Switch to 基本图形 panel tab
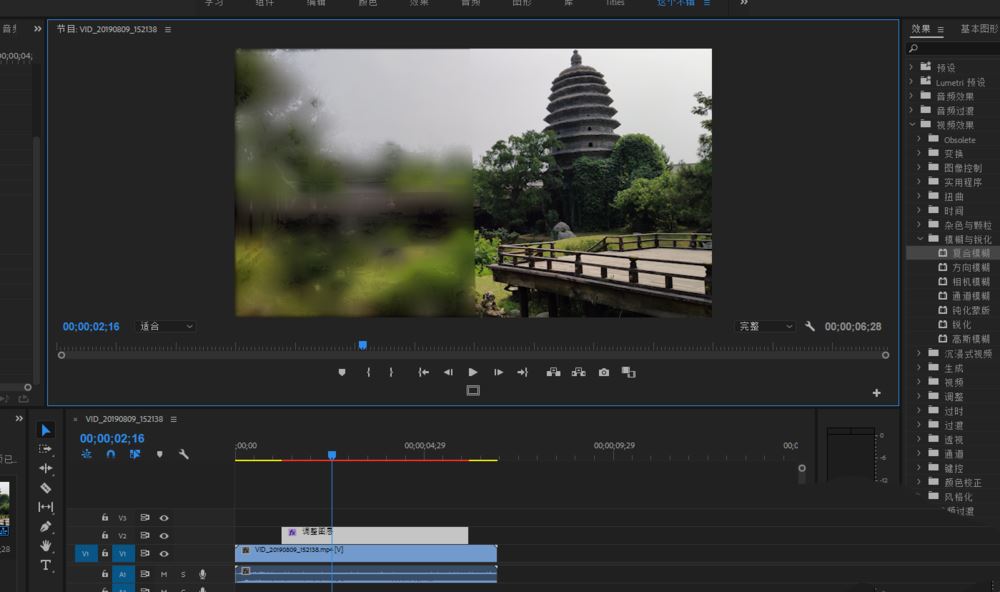This screenshot has width=1000, height=592. pyautogui.click(x=979, y=29)
